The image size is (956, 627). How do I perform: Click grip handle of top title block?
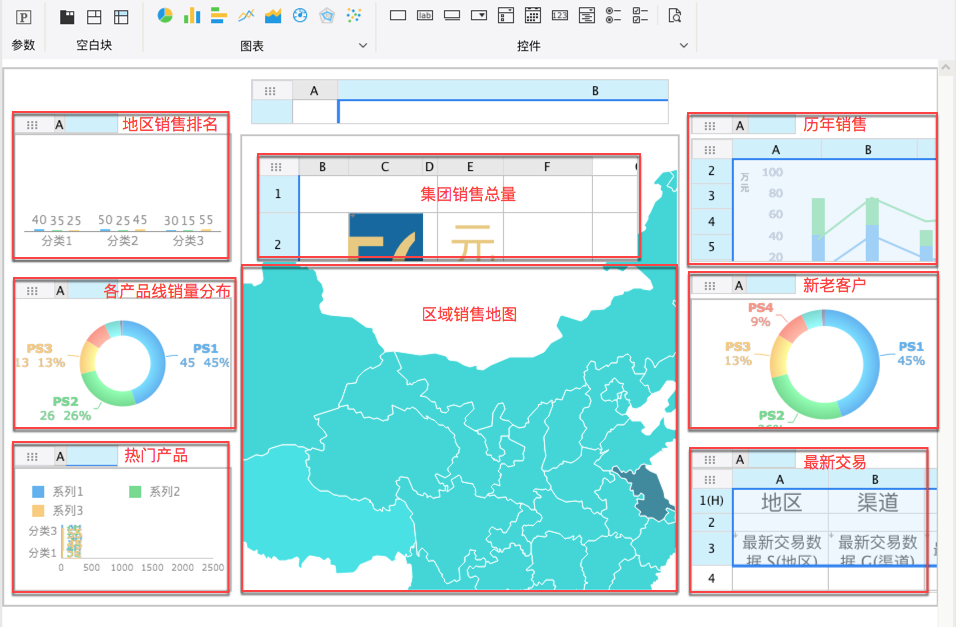[270, 91]
